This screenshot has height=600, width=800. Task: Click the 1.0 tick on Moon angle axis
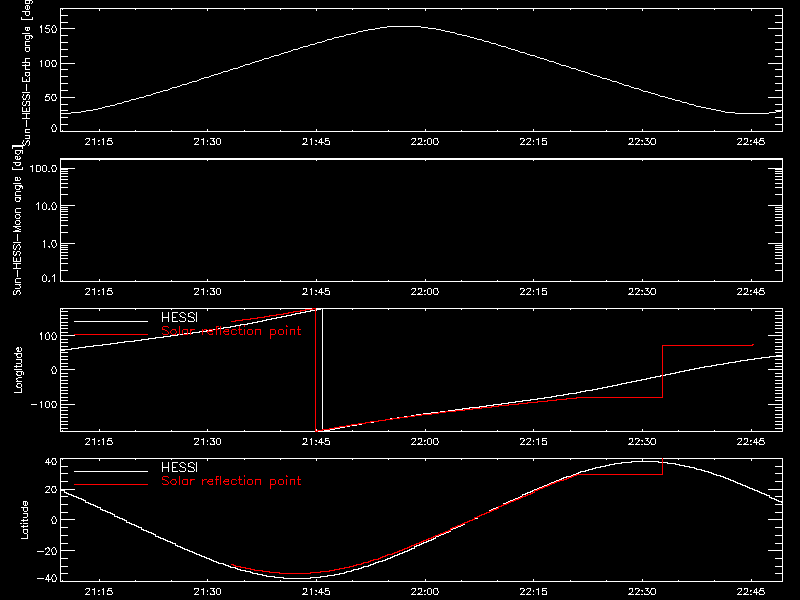(x=49, y=244)
